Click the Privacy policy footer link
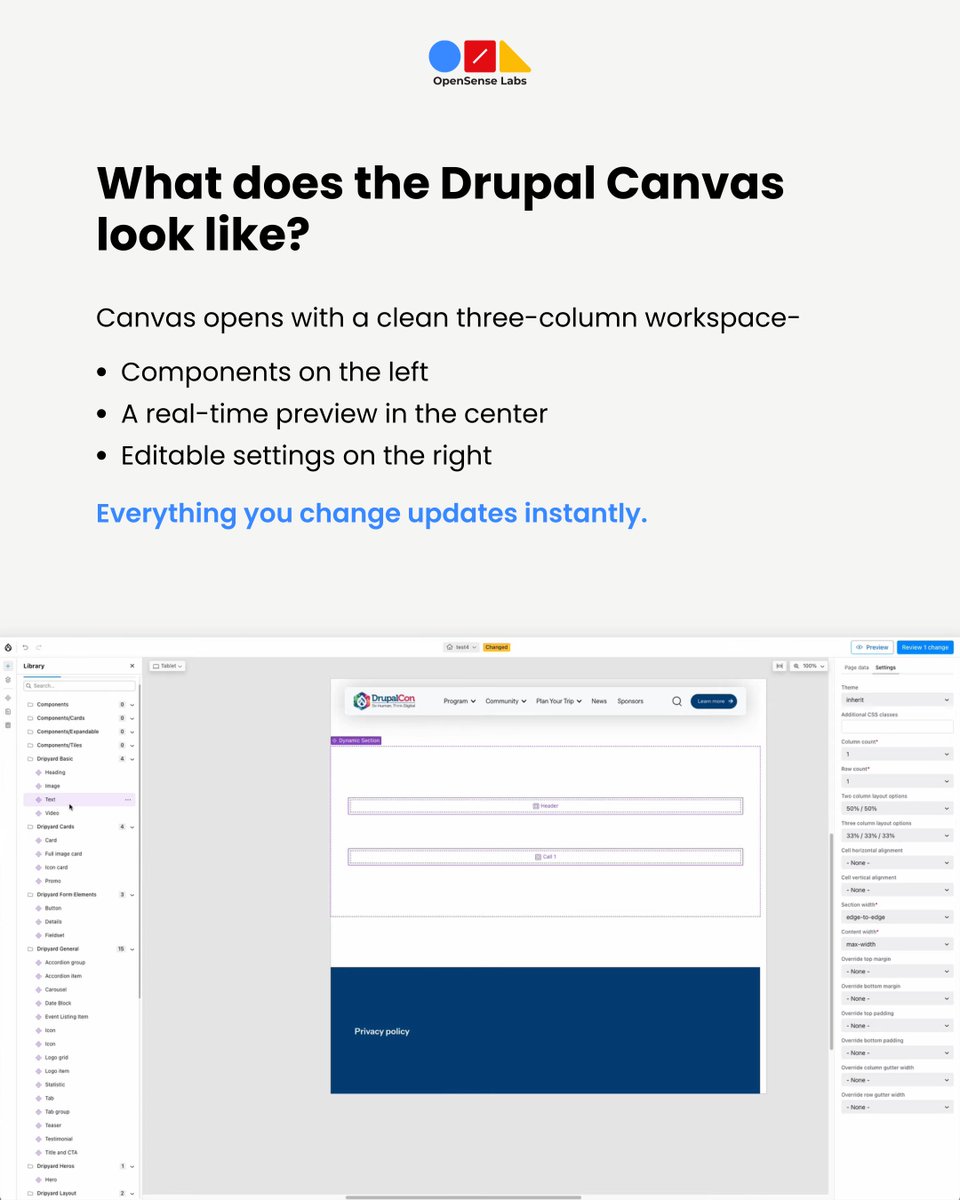Viewport: 960px width, 1200px height. [x=382, y=1031]
